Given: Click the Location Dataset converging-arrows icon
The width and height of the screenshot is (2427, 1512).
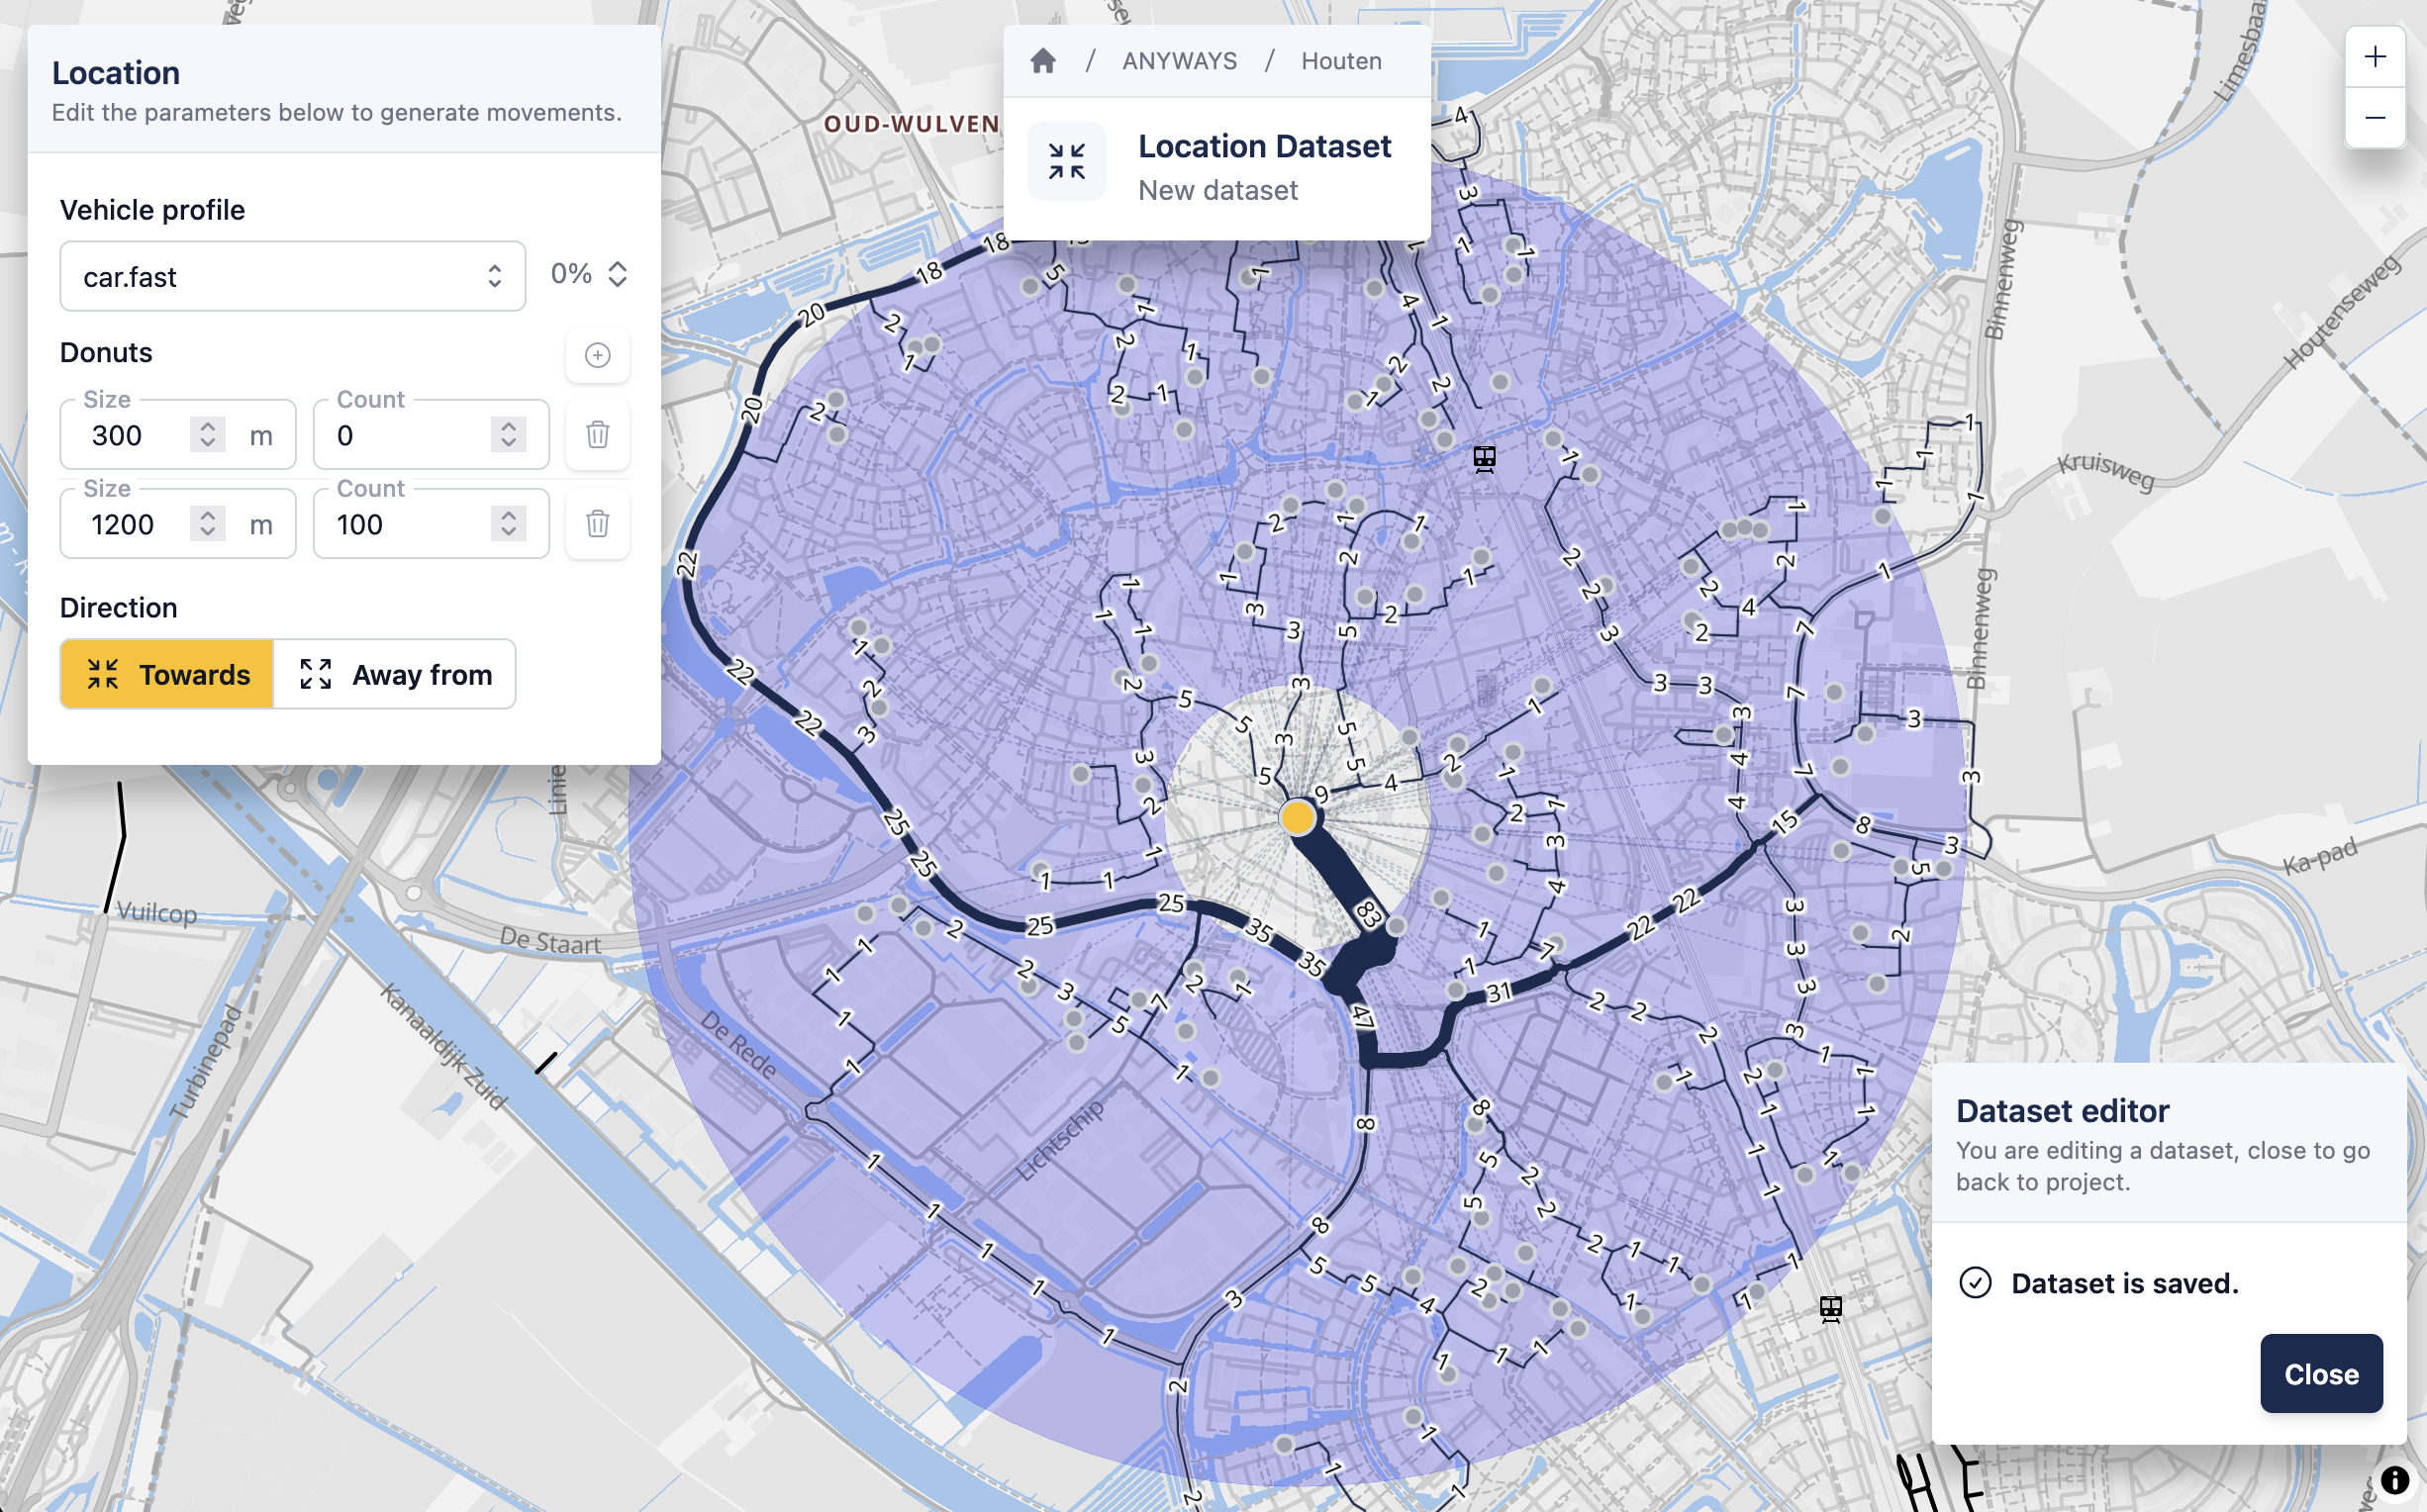Looking at the screenshot, I should tap(1066, 160).
